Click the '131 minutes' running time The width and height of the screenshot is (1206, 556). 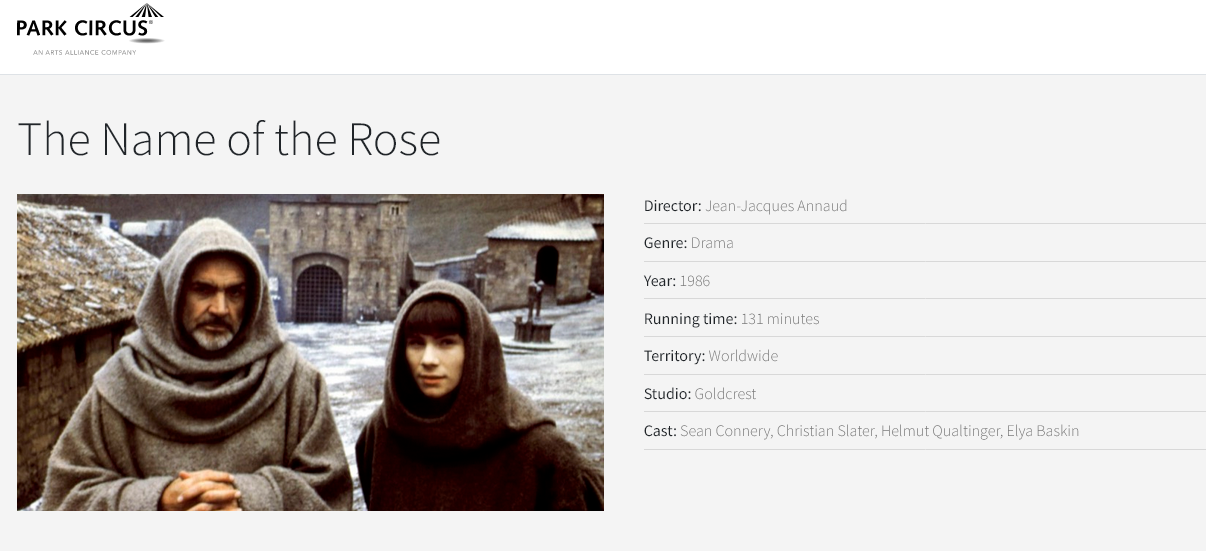[780, 319]
